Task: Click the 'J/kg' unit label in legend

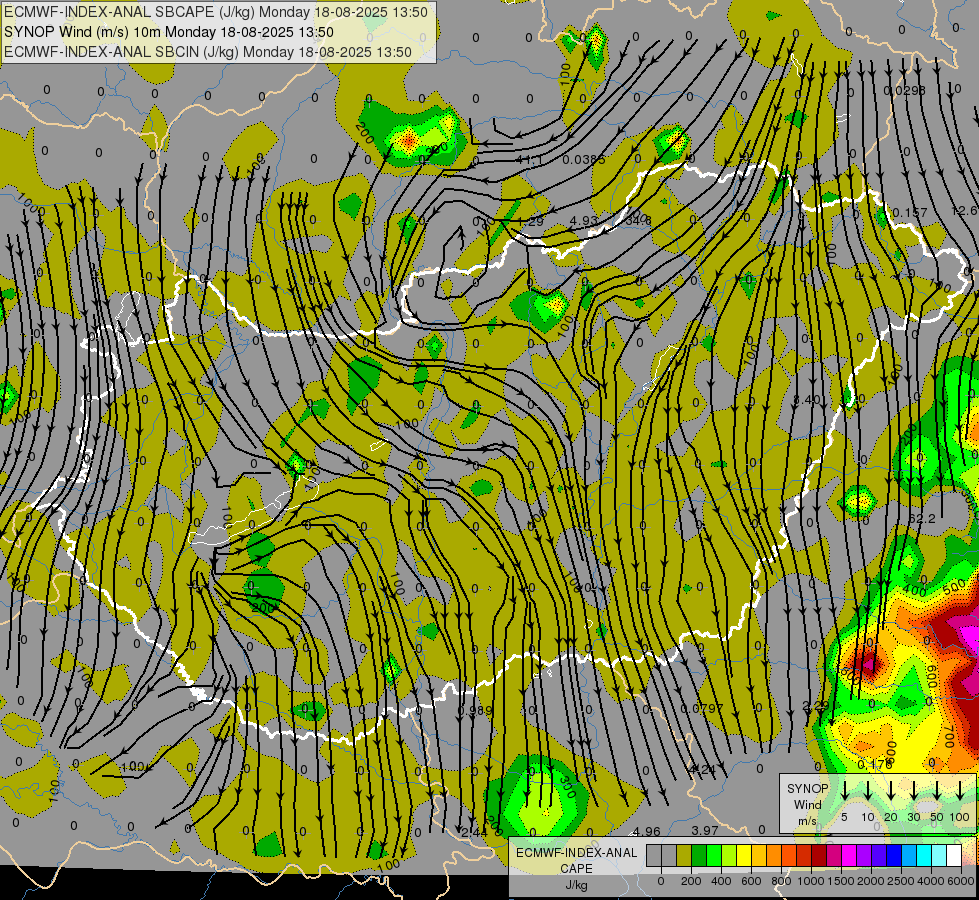Action: [576, 885]
